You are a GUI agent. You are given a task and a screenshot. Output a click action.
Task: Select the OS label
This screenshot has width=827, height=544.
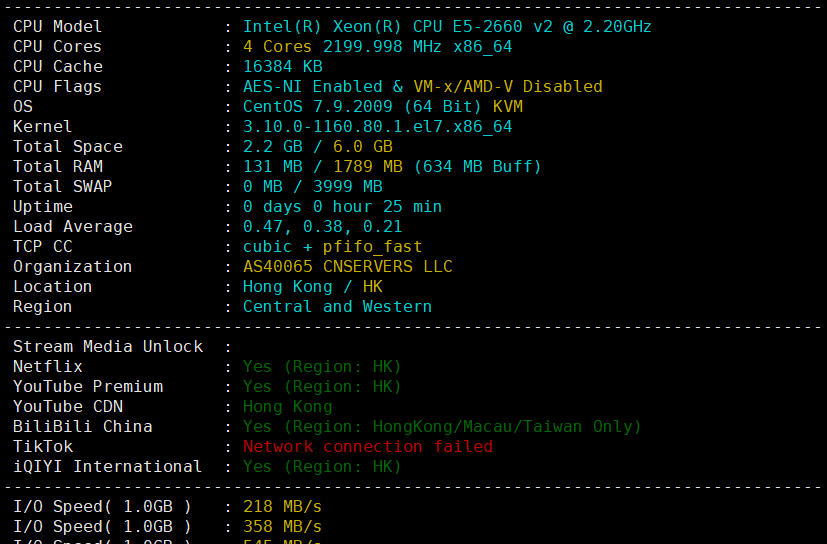pyautogui.click(x=23, y=107)
